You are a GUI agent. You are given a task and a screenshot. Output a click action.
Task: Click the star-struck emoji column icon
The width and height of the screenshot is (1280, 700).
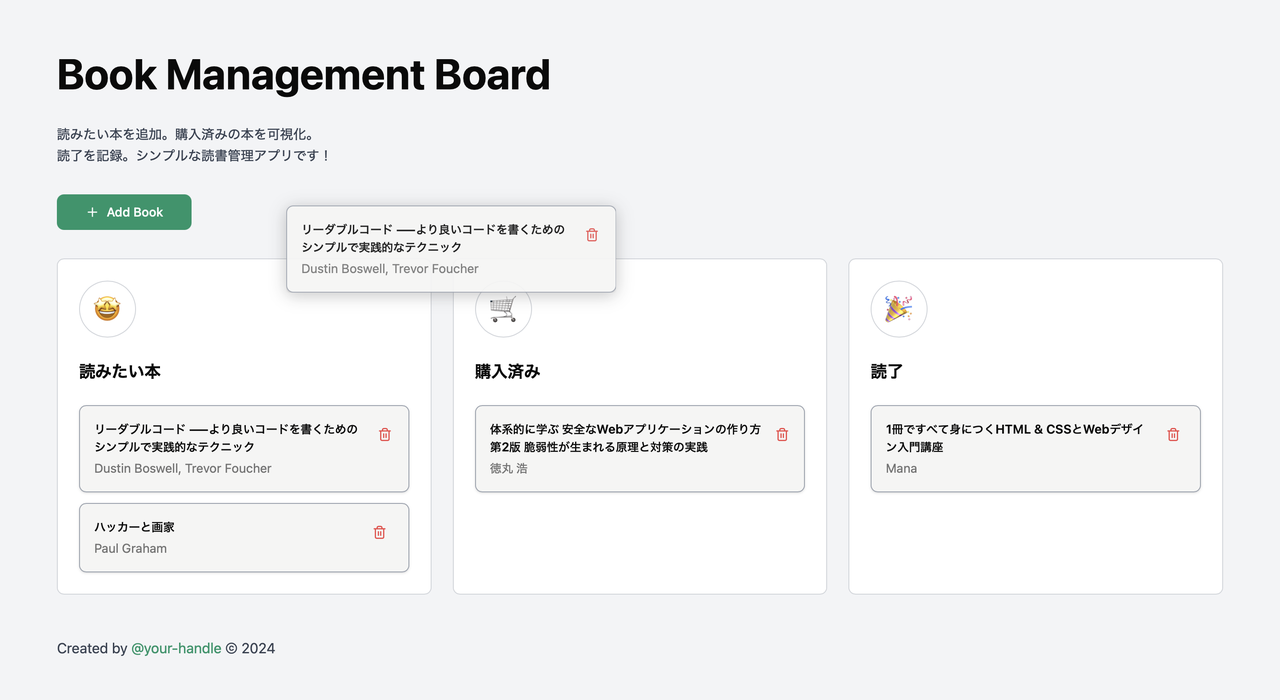point(107,310)
